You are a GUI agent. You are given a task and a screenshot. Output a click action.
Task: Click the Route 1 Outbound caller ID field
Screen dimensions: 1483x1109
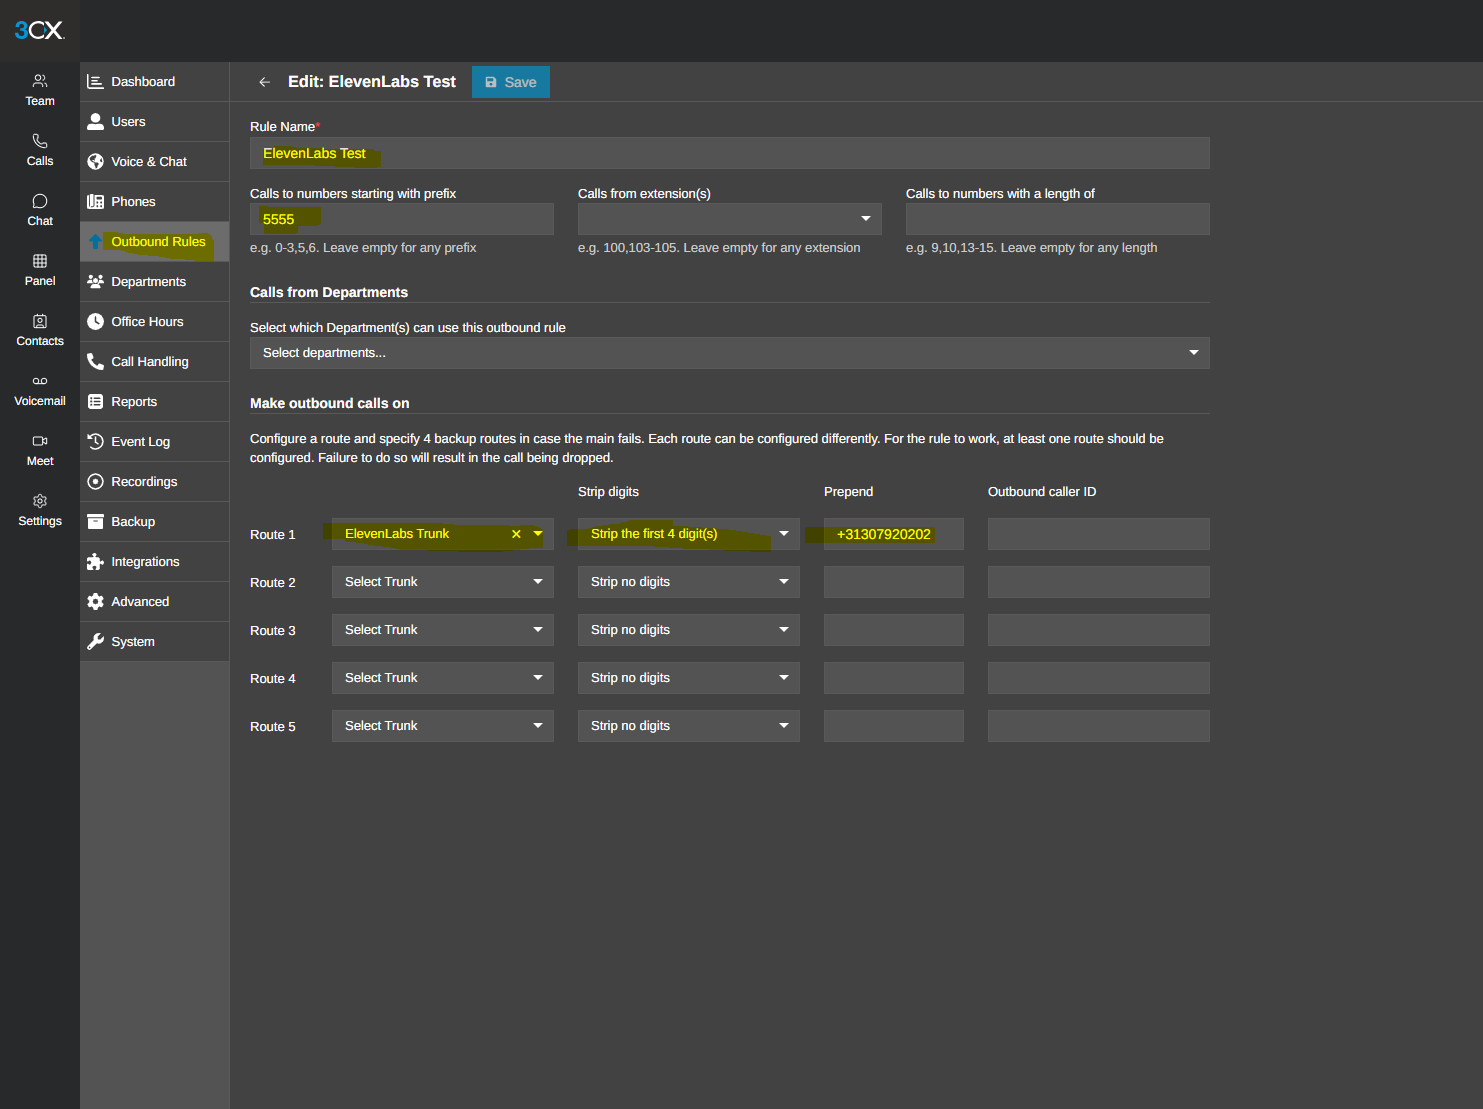click(1099, 534)
